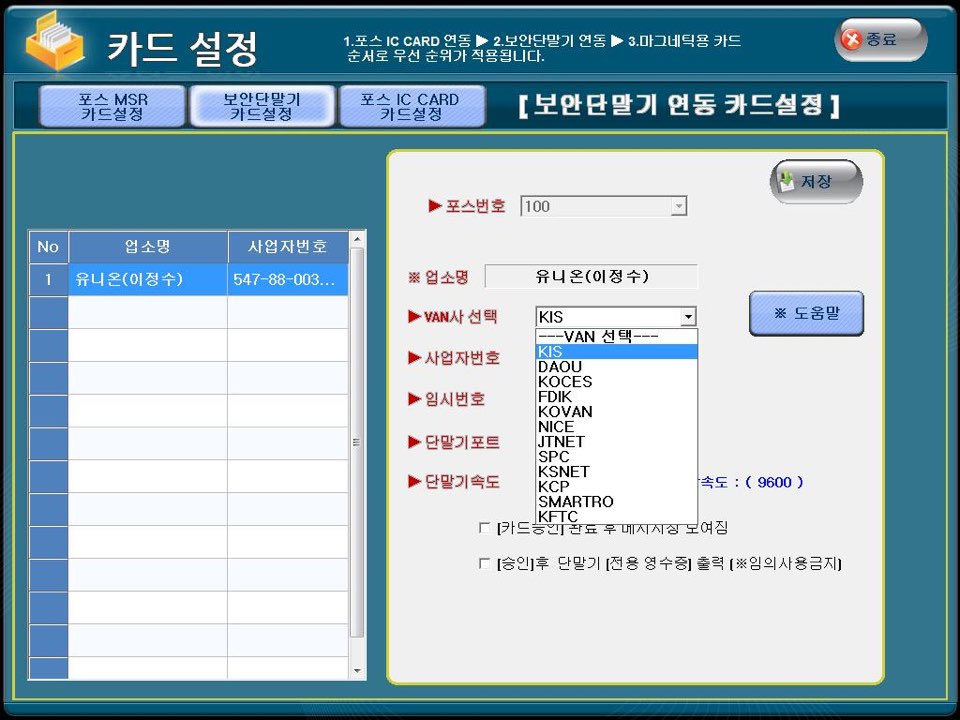
Task: Open the 도움말 help button
Action: click(x=806, y=313)
